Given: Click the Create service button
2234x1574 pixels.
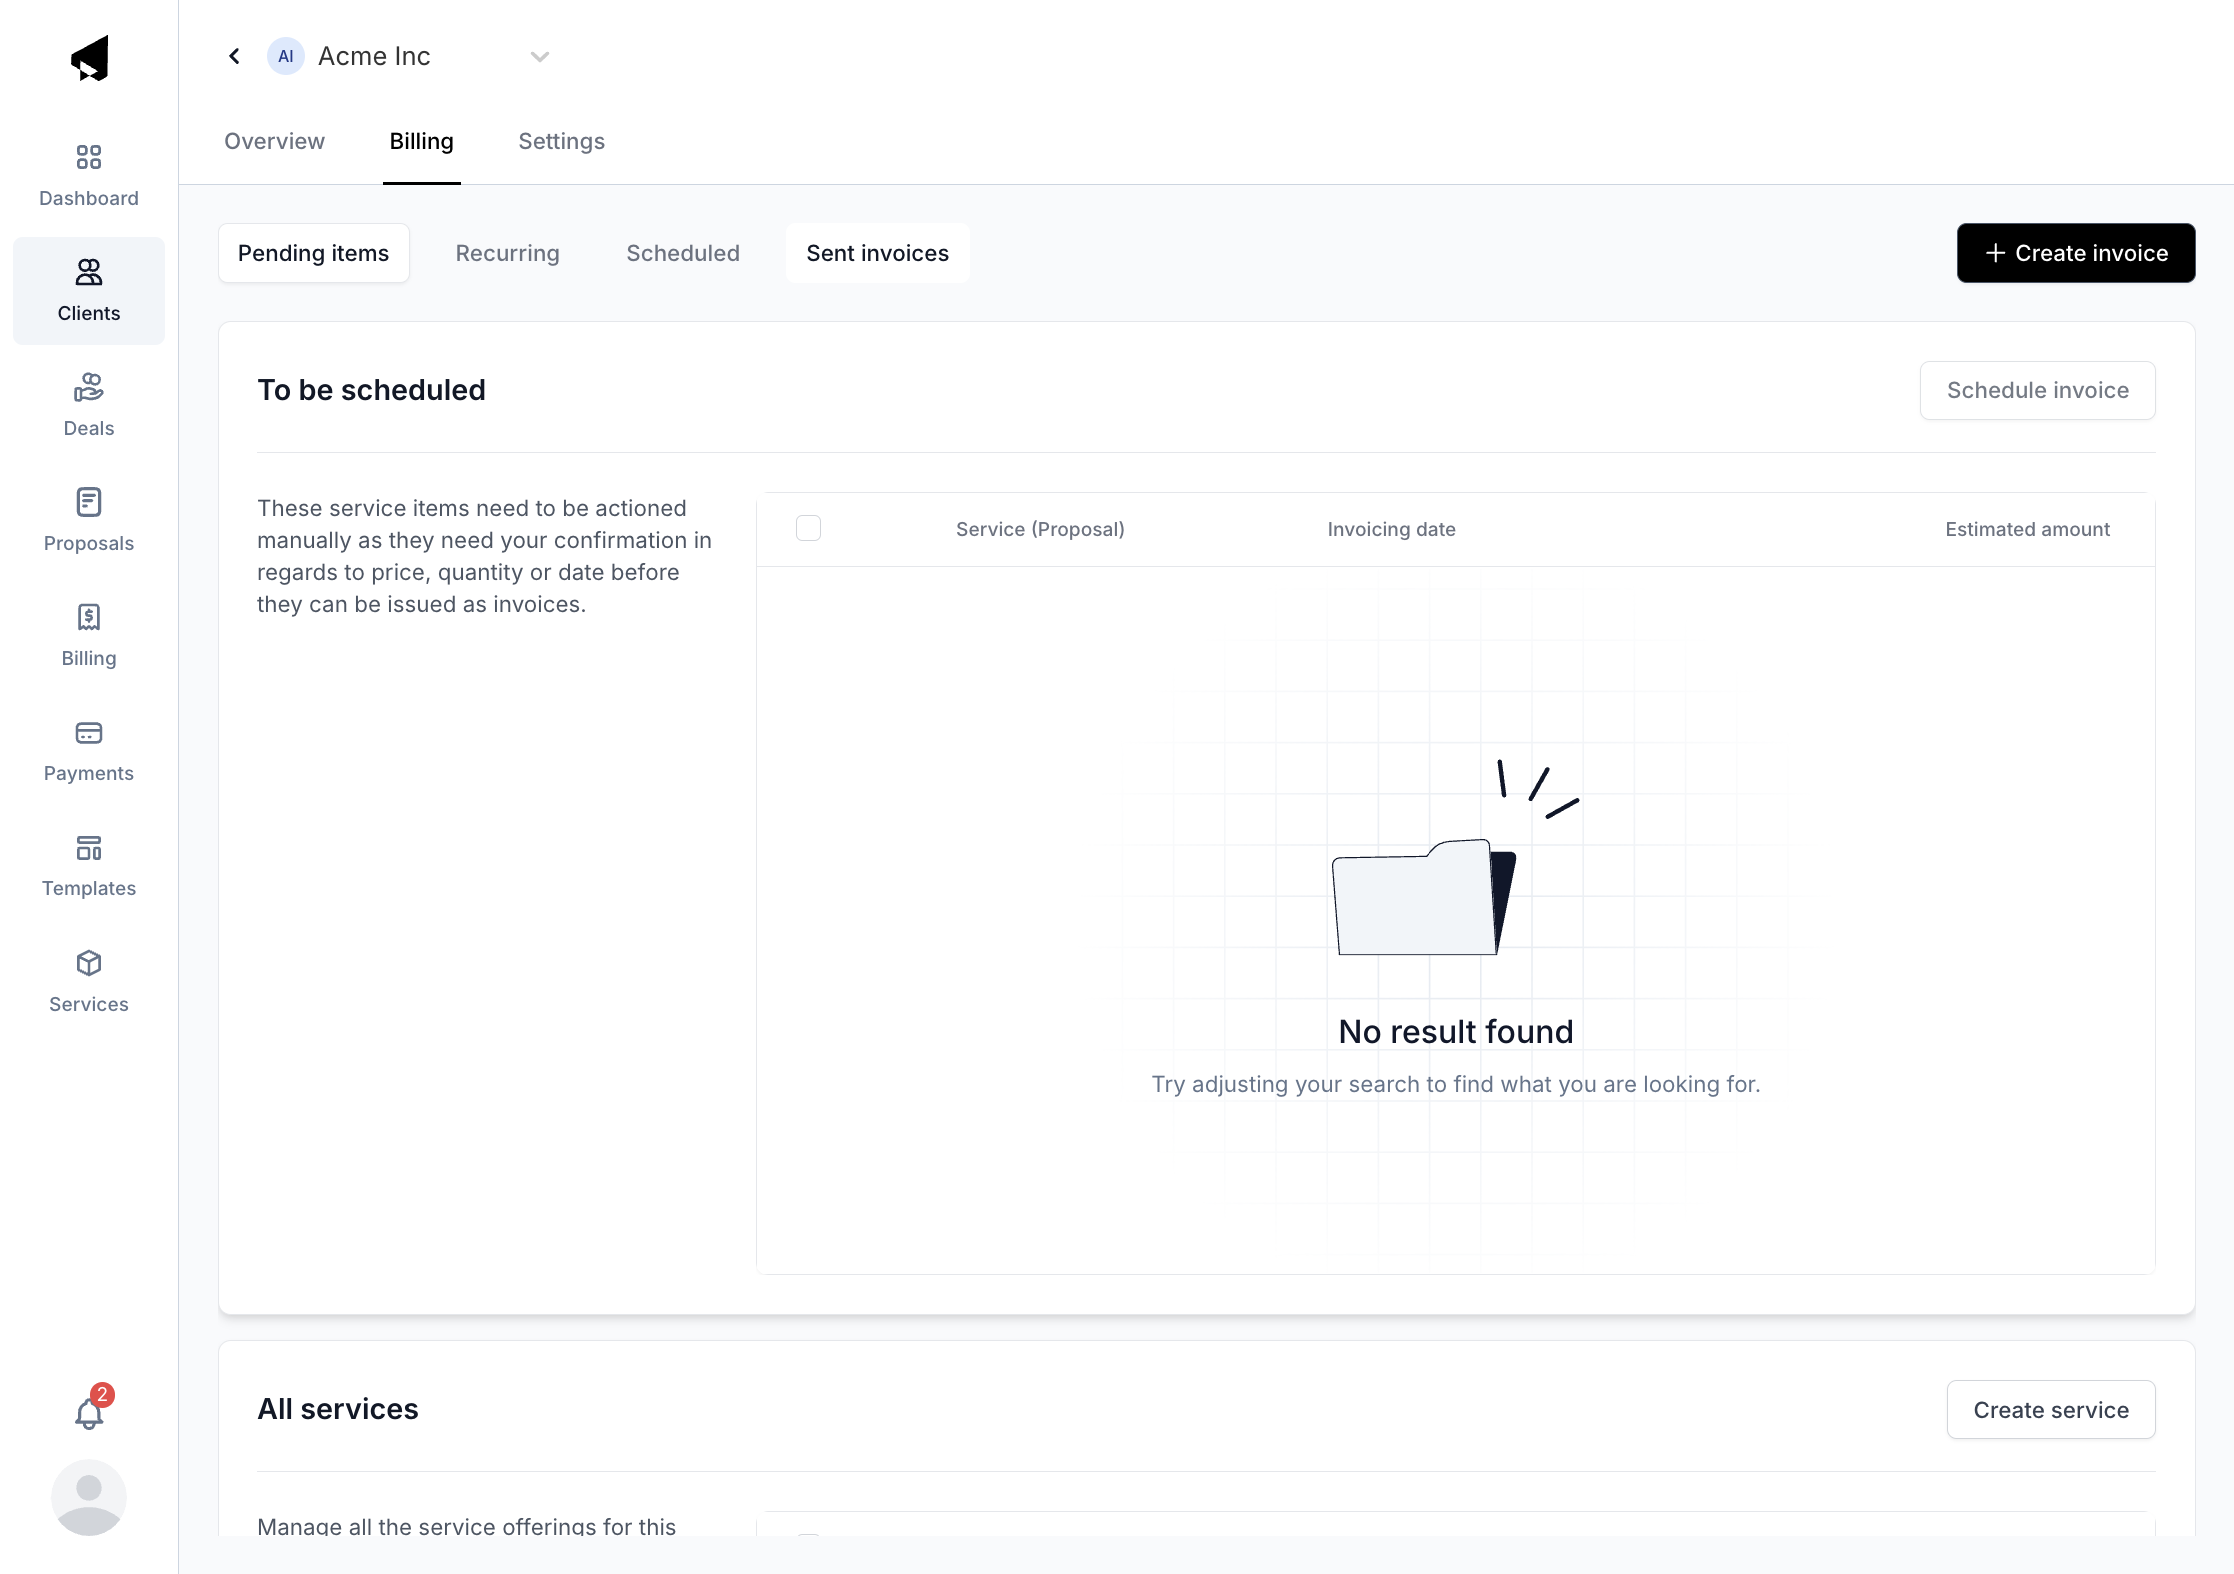Looking at the screenshot, I should coord(2051,1410).
